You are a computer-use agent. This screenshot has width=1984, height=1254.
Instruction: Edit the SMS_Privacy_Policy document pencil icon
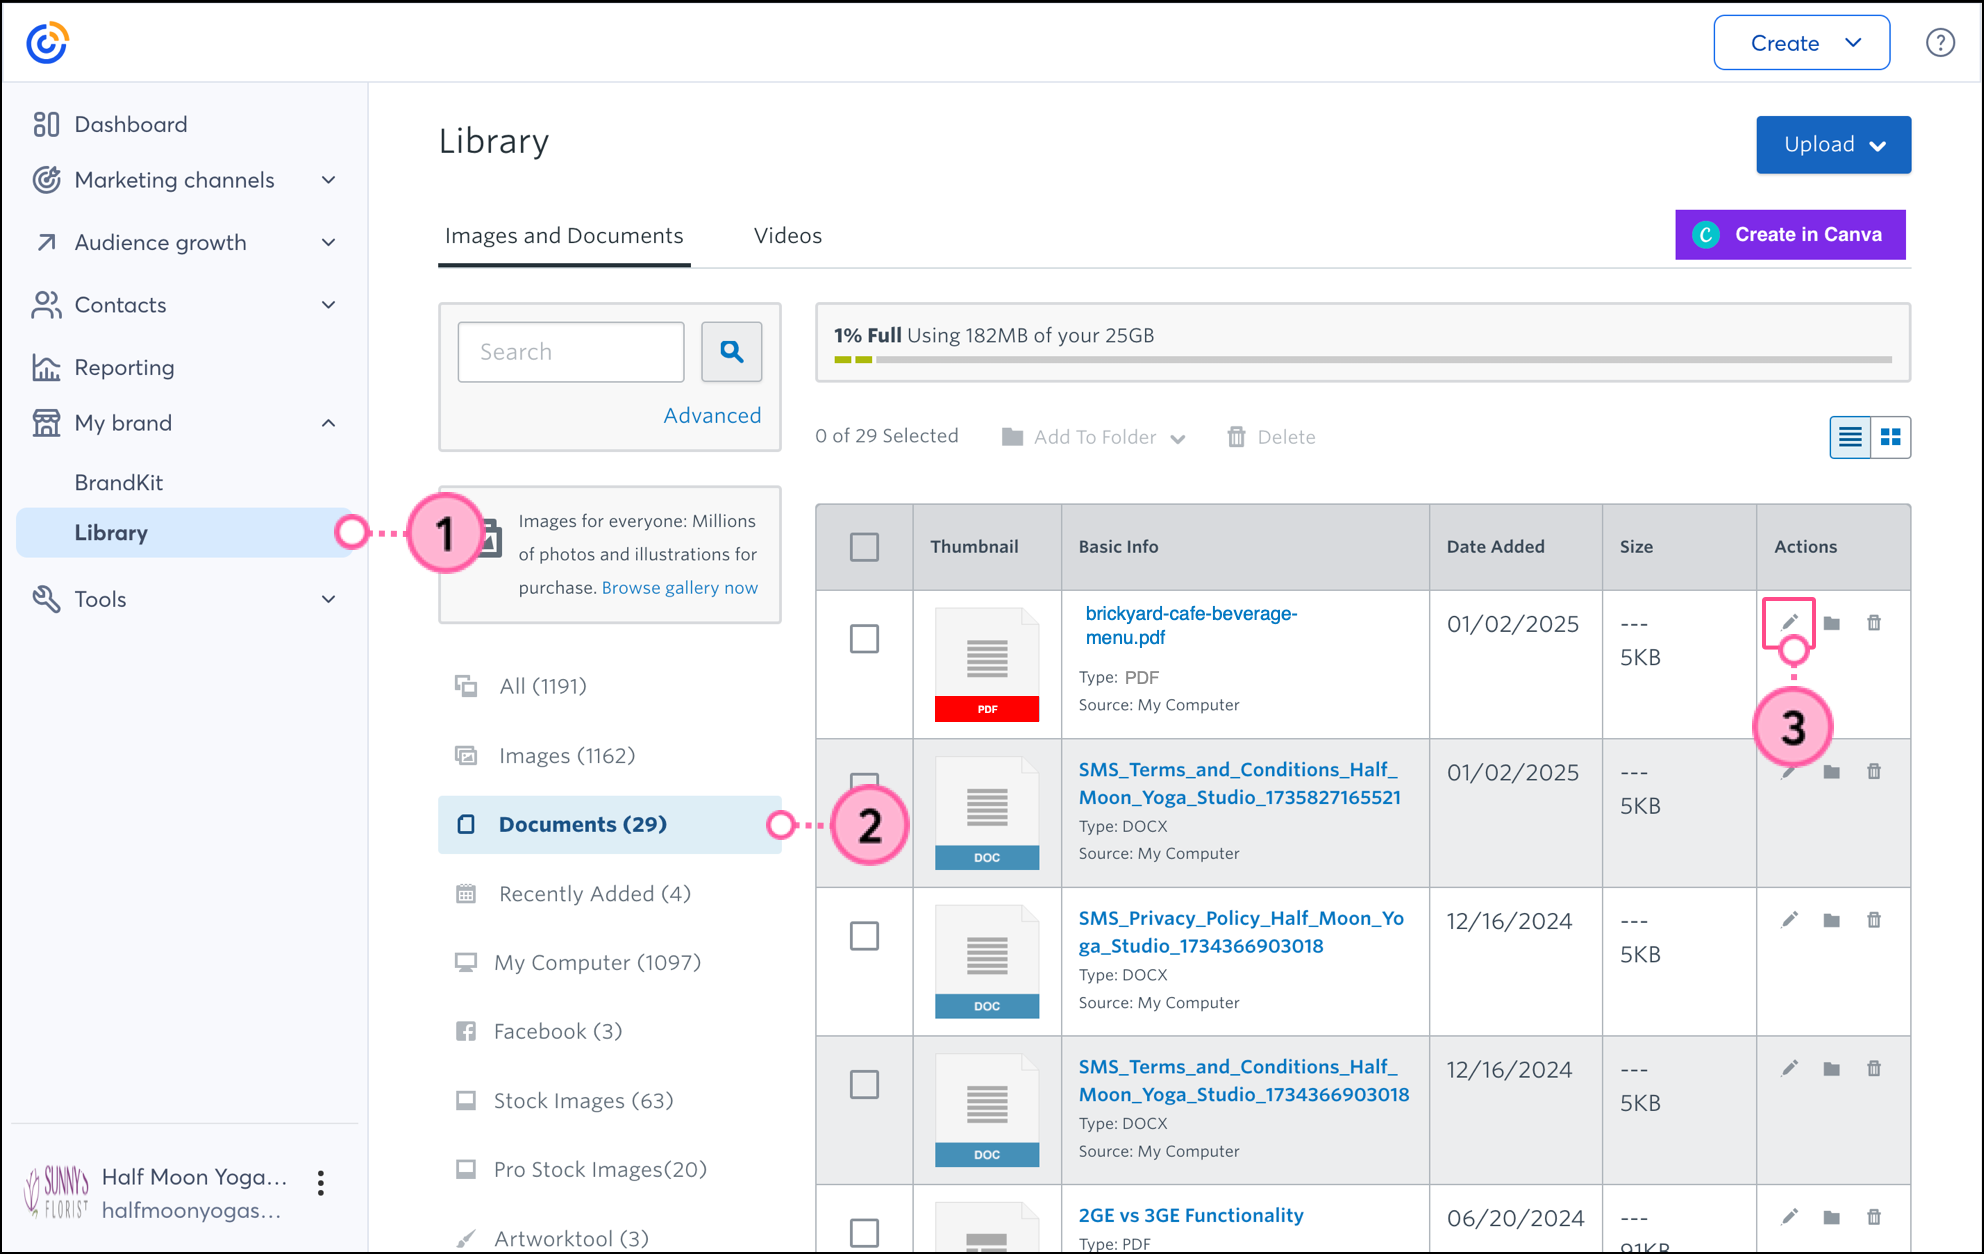[x=1789, y=920]
